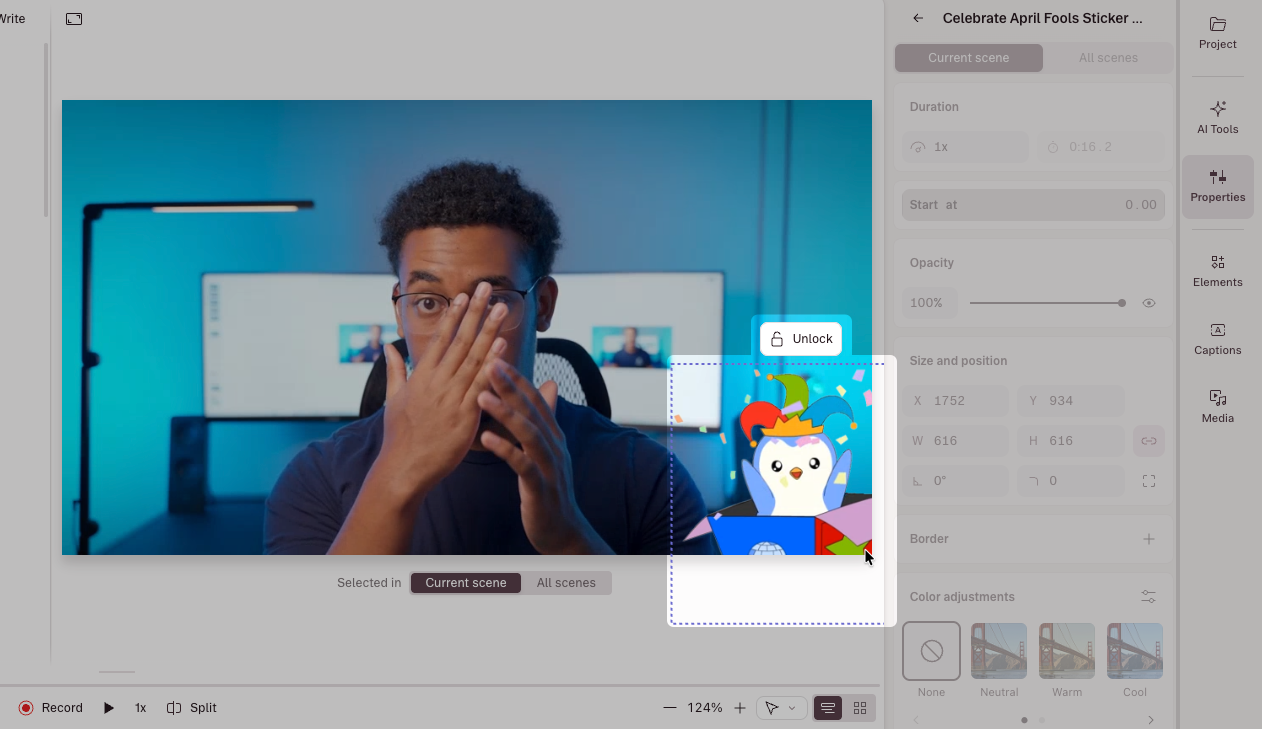Click the Unlock button on the sticker
The width and height of the screenshot is (1262, 729).
(800, 338)
